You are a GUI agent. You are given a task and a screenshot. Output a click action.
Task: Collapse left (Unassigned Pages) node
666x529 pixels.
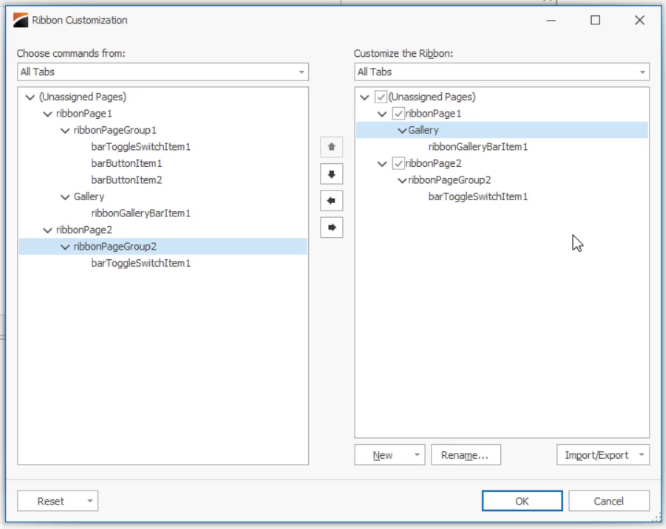(30, 97)
